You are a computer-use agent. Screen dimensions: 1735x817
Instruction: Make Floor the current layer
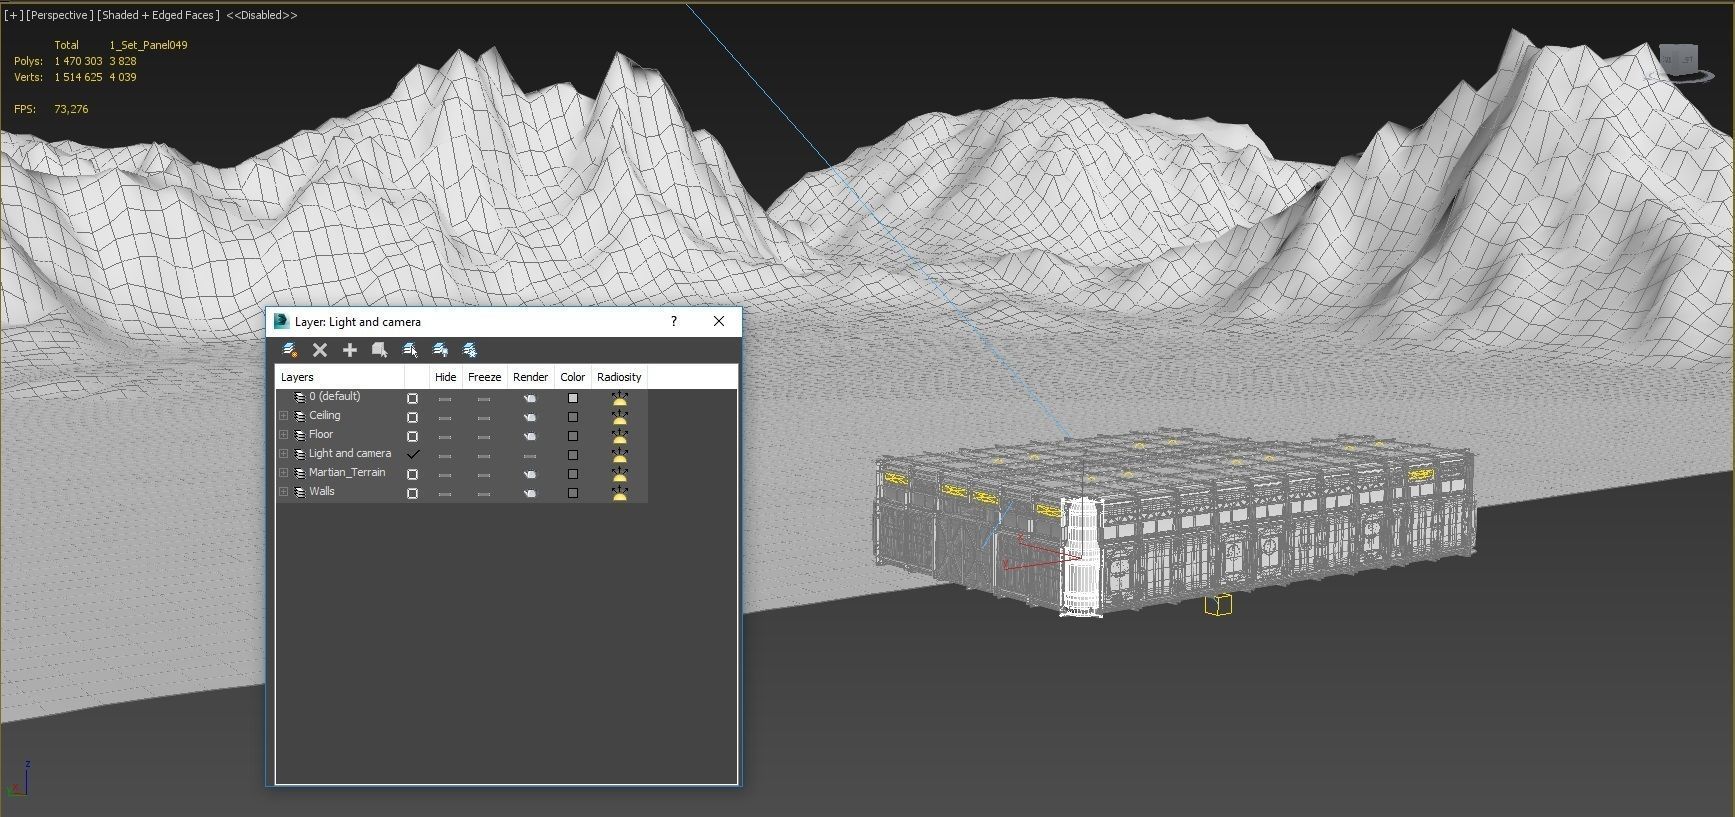pos(412,436)
